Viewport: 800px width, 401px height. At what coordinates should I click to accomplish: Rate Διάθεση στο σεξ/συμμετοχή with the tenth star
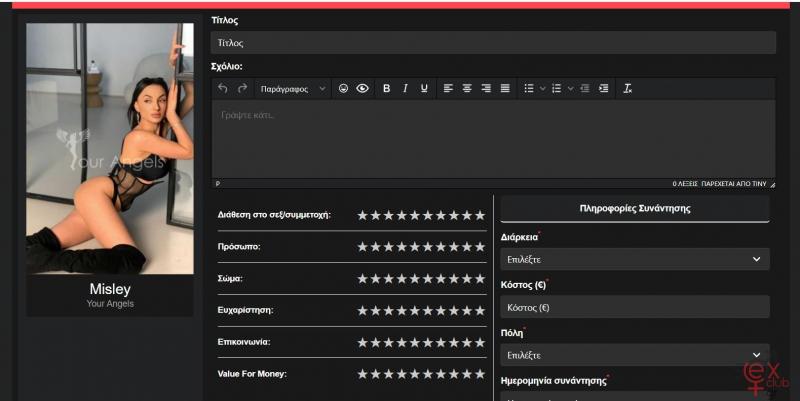coord(480,215)
